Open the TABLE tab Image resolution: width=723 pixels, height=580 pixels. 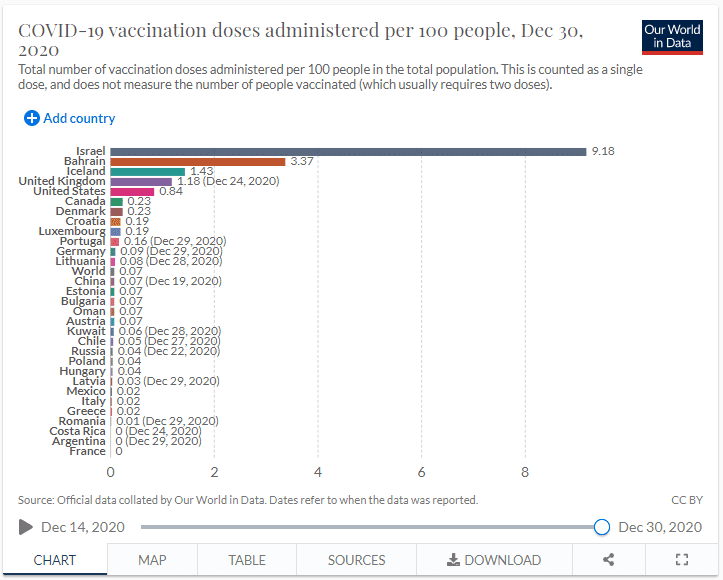(247, 560)
